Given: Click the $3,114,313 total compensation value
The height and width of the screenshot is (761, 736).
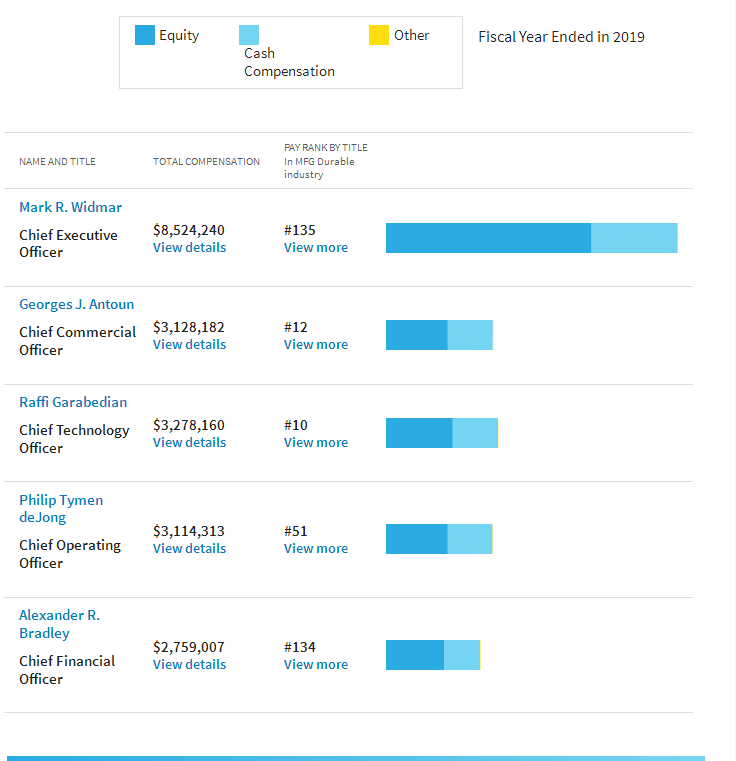Looking at the screenshot, I should [189, 531].
